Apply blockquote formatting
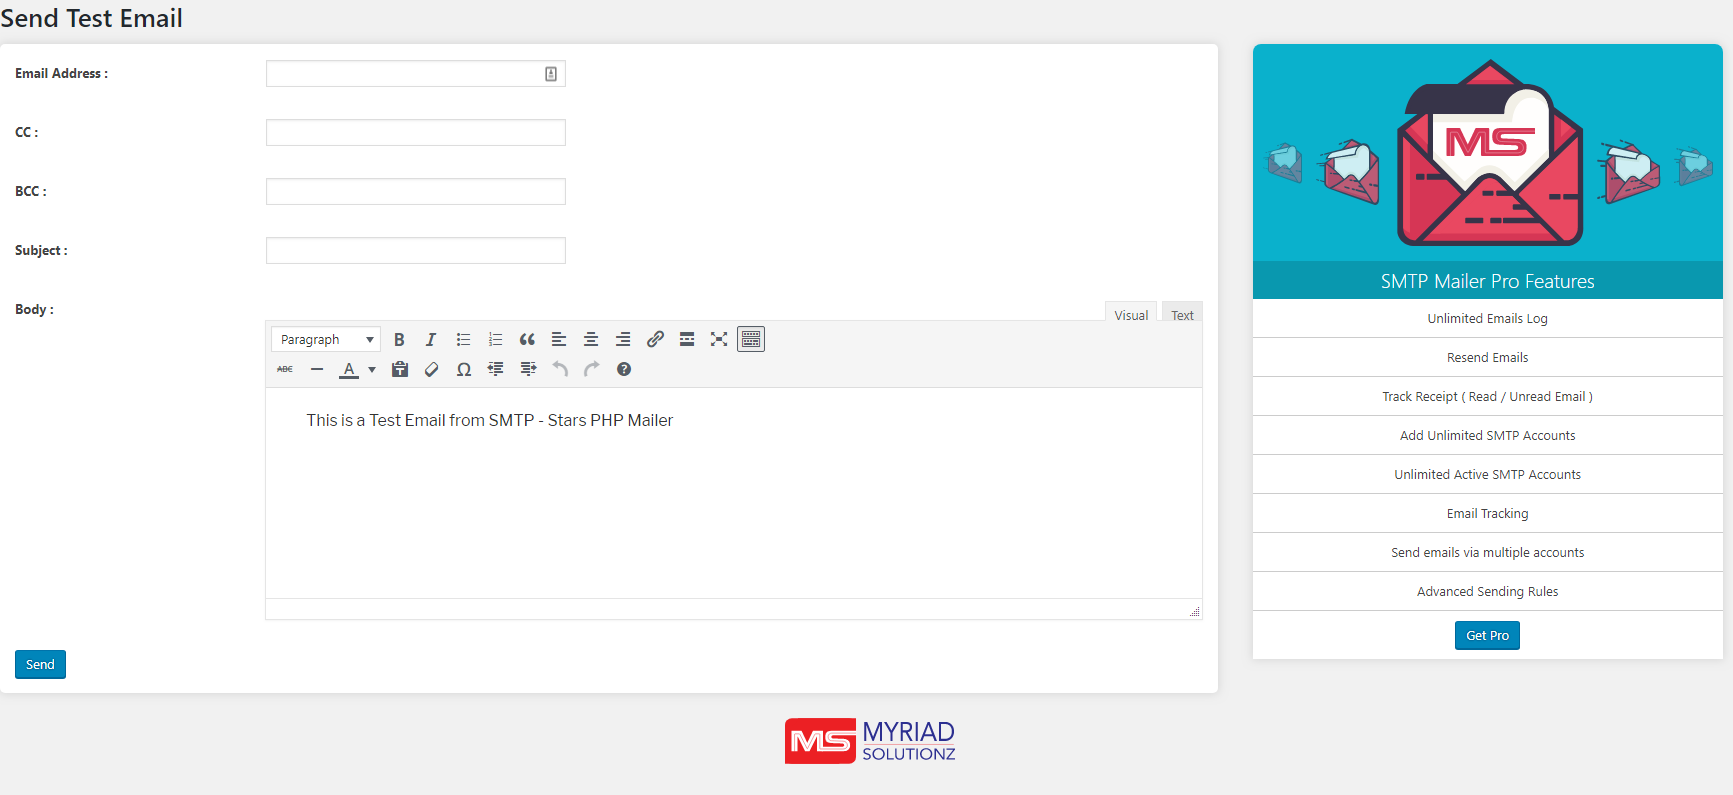 tap(527, 340)
